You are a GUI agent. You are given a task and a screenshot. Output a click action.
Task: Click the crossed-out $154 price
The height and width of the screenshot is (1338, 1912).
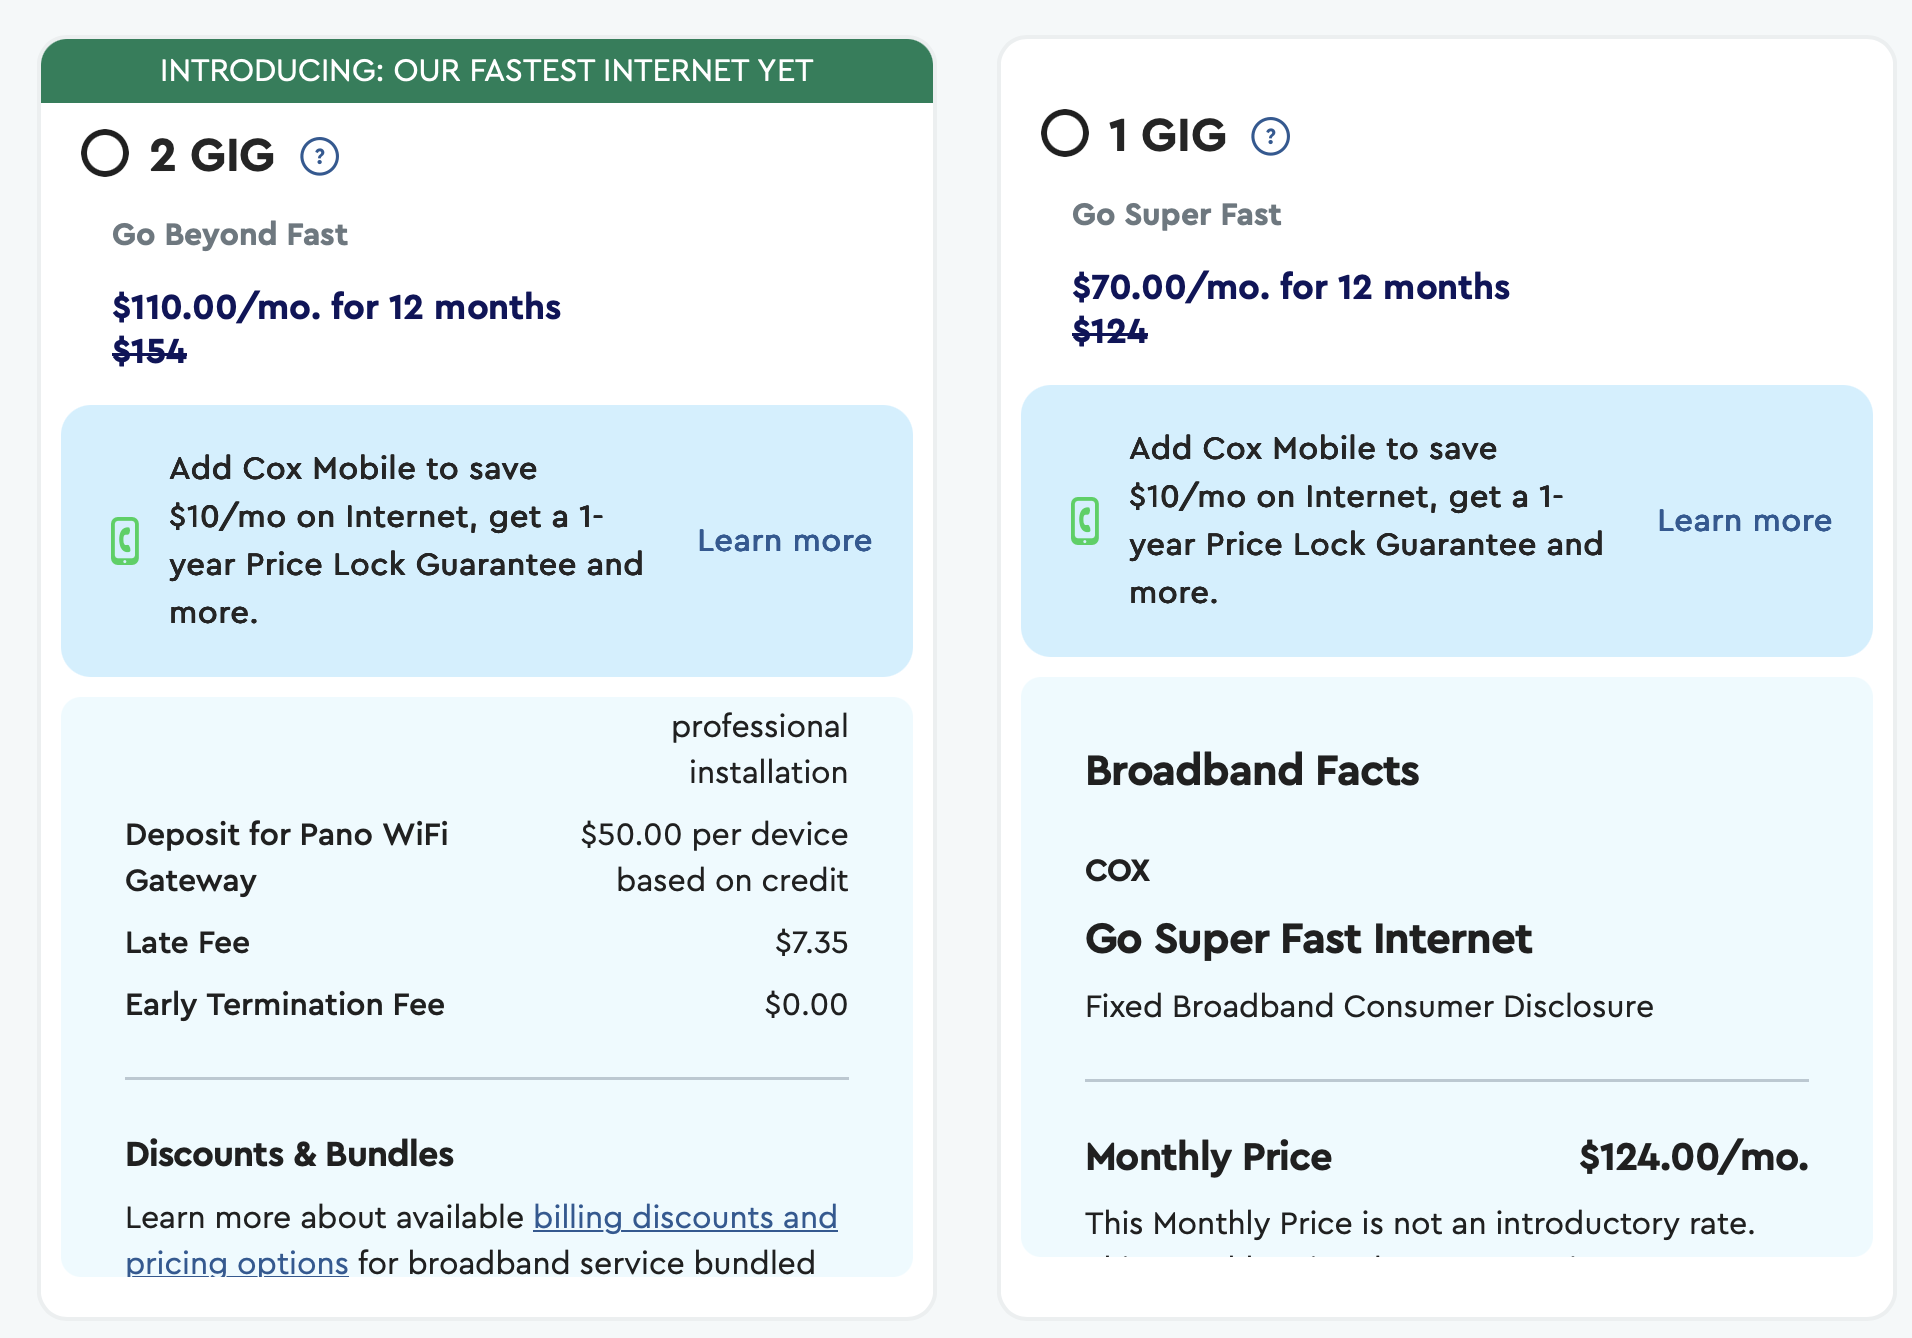coord(149,351)
